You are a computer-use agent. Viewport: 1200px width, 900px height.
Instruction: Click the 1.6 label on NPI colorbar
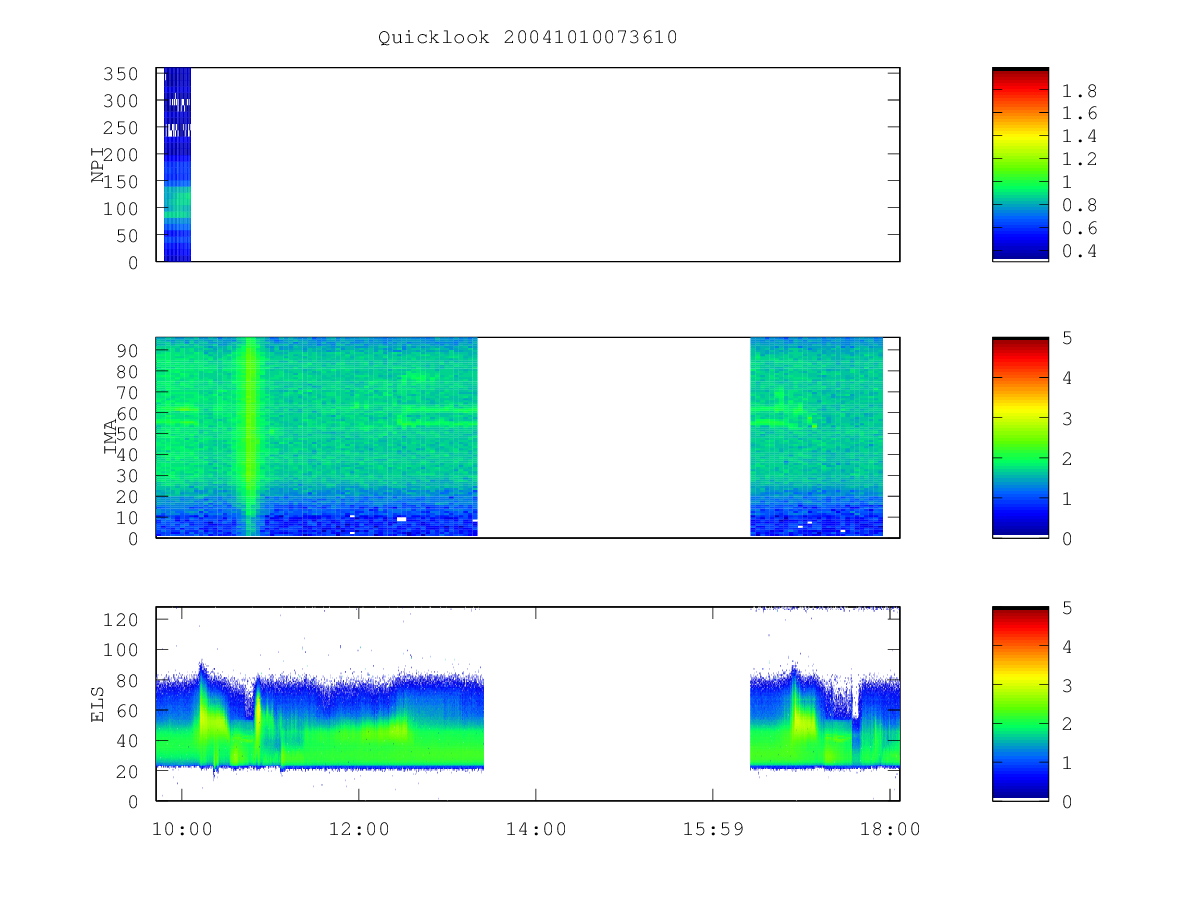click(x=1078, y=114)
